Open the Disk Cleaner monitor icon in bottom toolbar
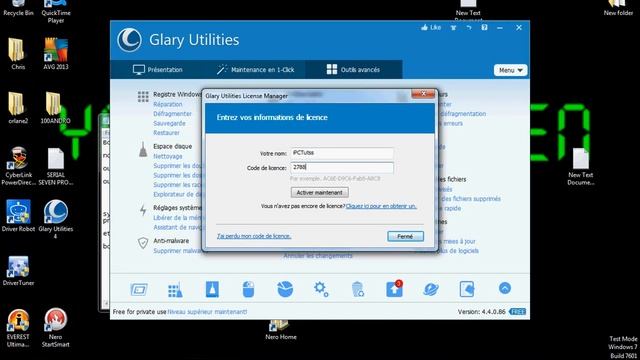 [x=139, y=290]
